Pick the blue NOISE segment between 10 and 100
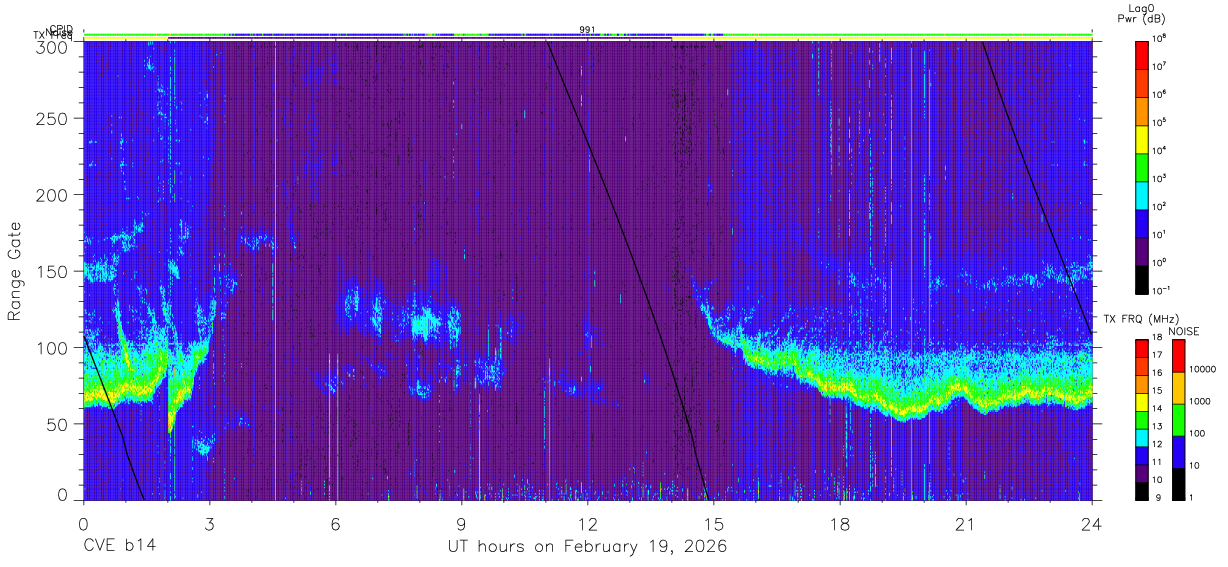 1177,452
